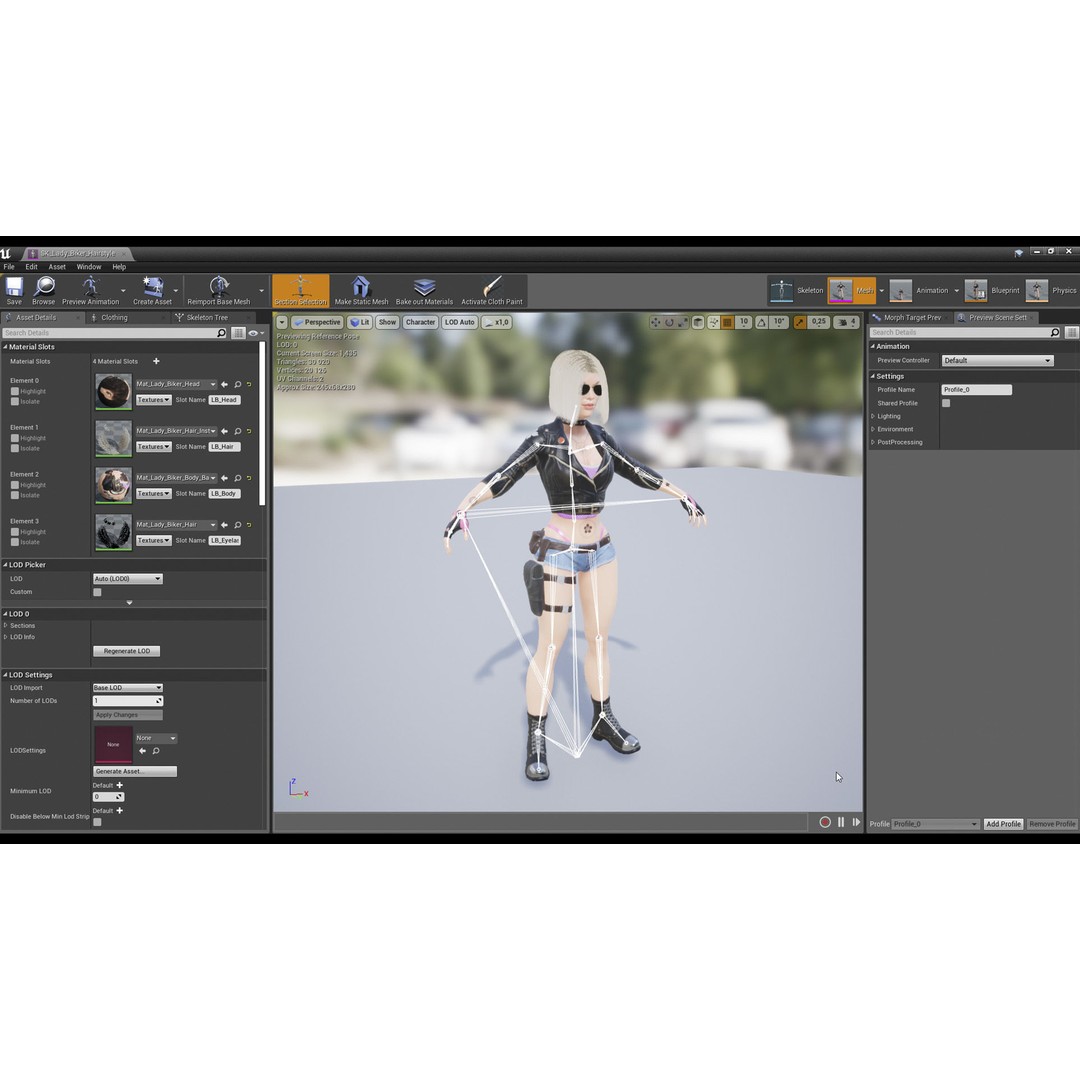Image resolution: width=1080 pixels, height=1080 pixels.
Task: Click the Element 2 body material thumbnail
Action: (x=113, y=485)
